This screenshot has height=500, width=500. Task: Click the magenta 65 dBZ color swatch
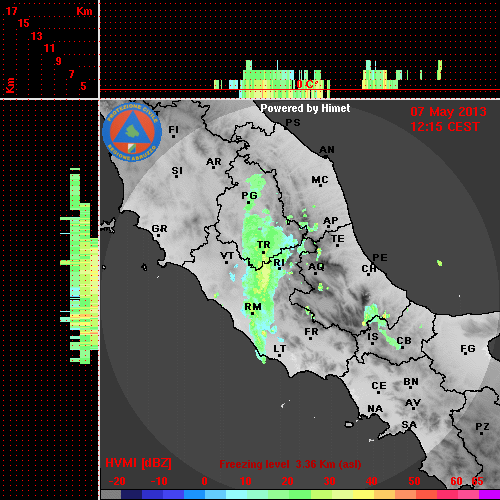click(489, 494)
